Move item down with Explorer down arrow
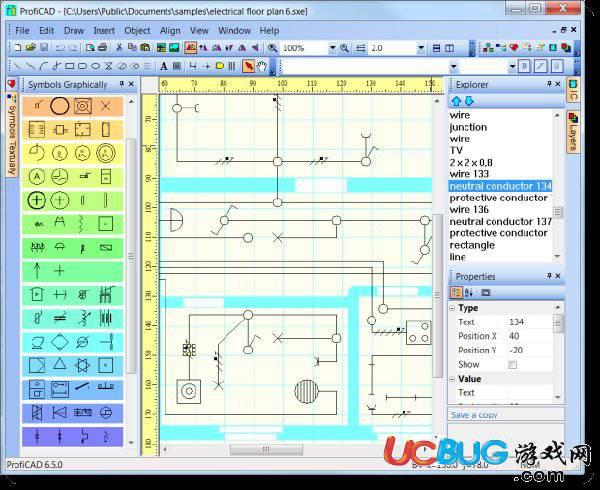This screenshot has height=490, width=600. (469, 101)
